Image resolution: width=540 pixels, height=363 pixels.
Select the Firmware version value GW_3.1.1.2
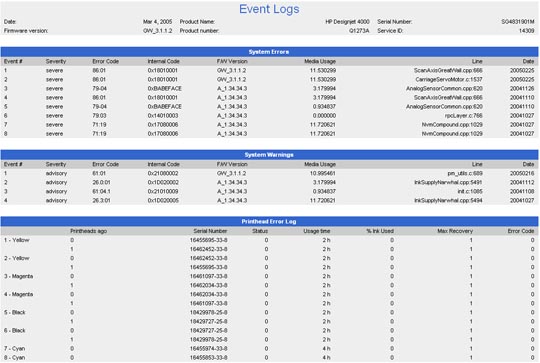157,31
